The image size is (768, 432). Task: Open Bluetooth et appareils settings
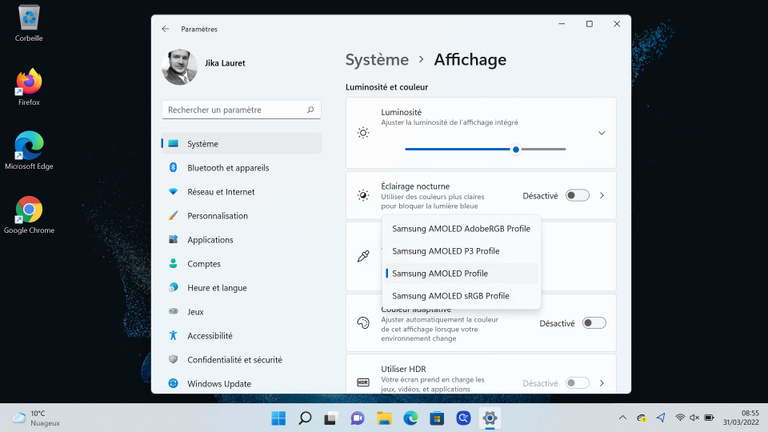pyautogui.click(x=241, y=168)
